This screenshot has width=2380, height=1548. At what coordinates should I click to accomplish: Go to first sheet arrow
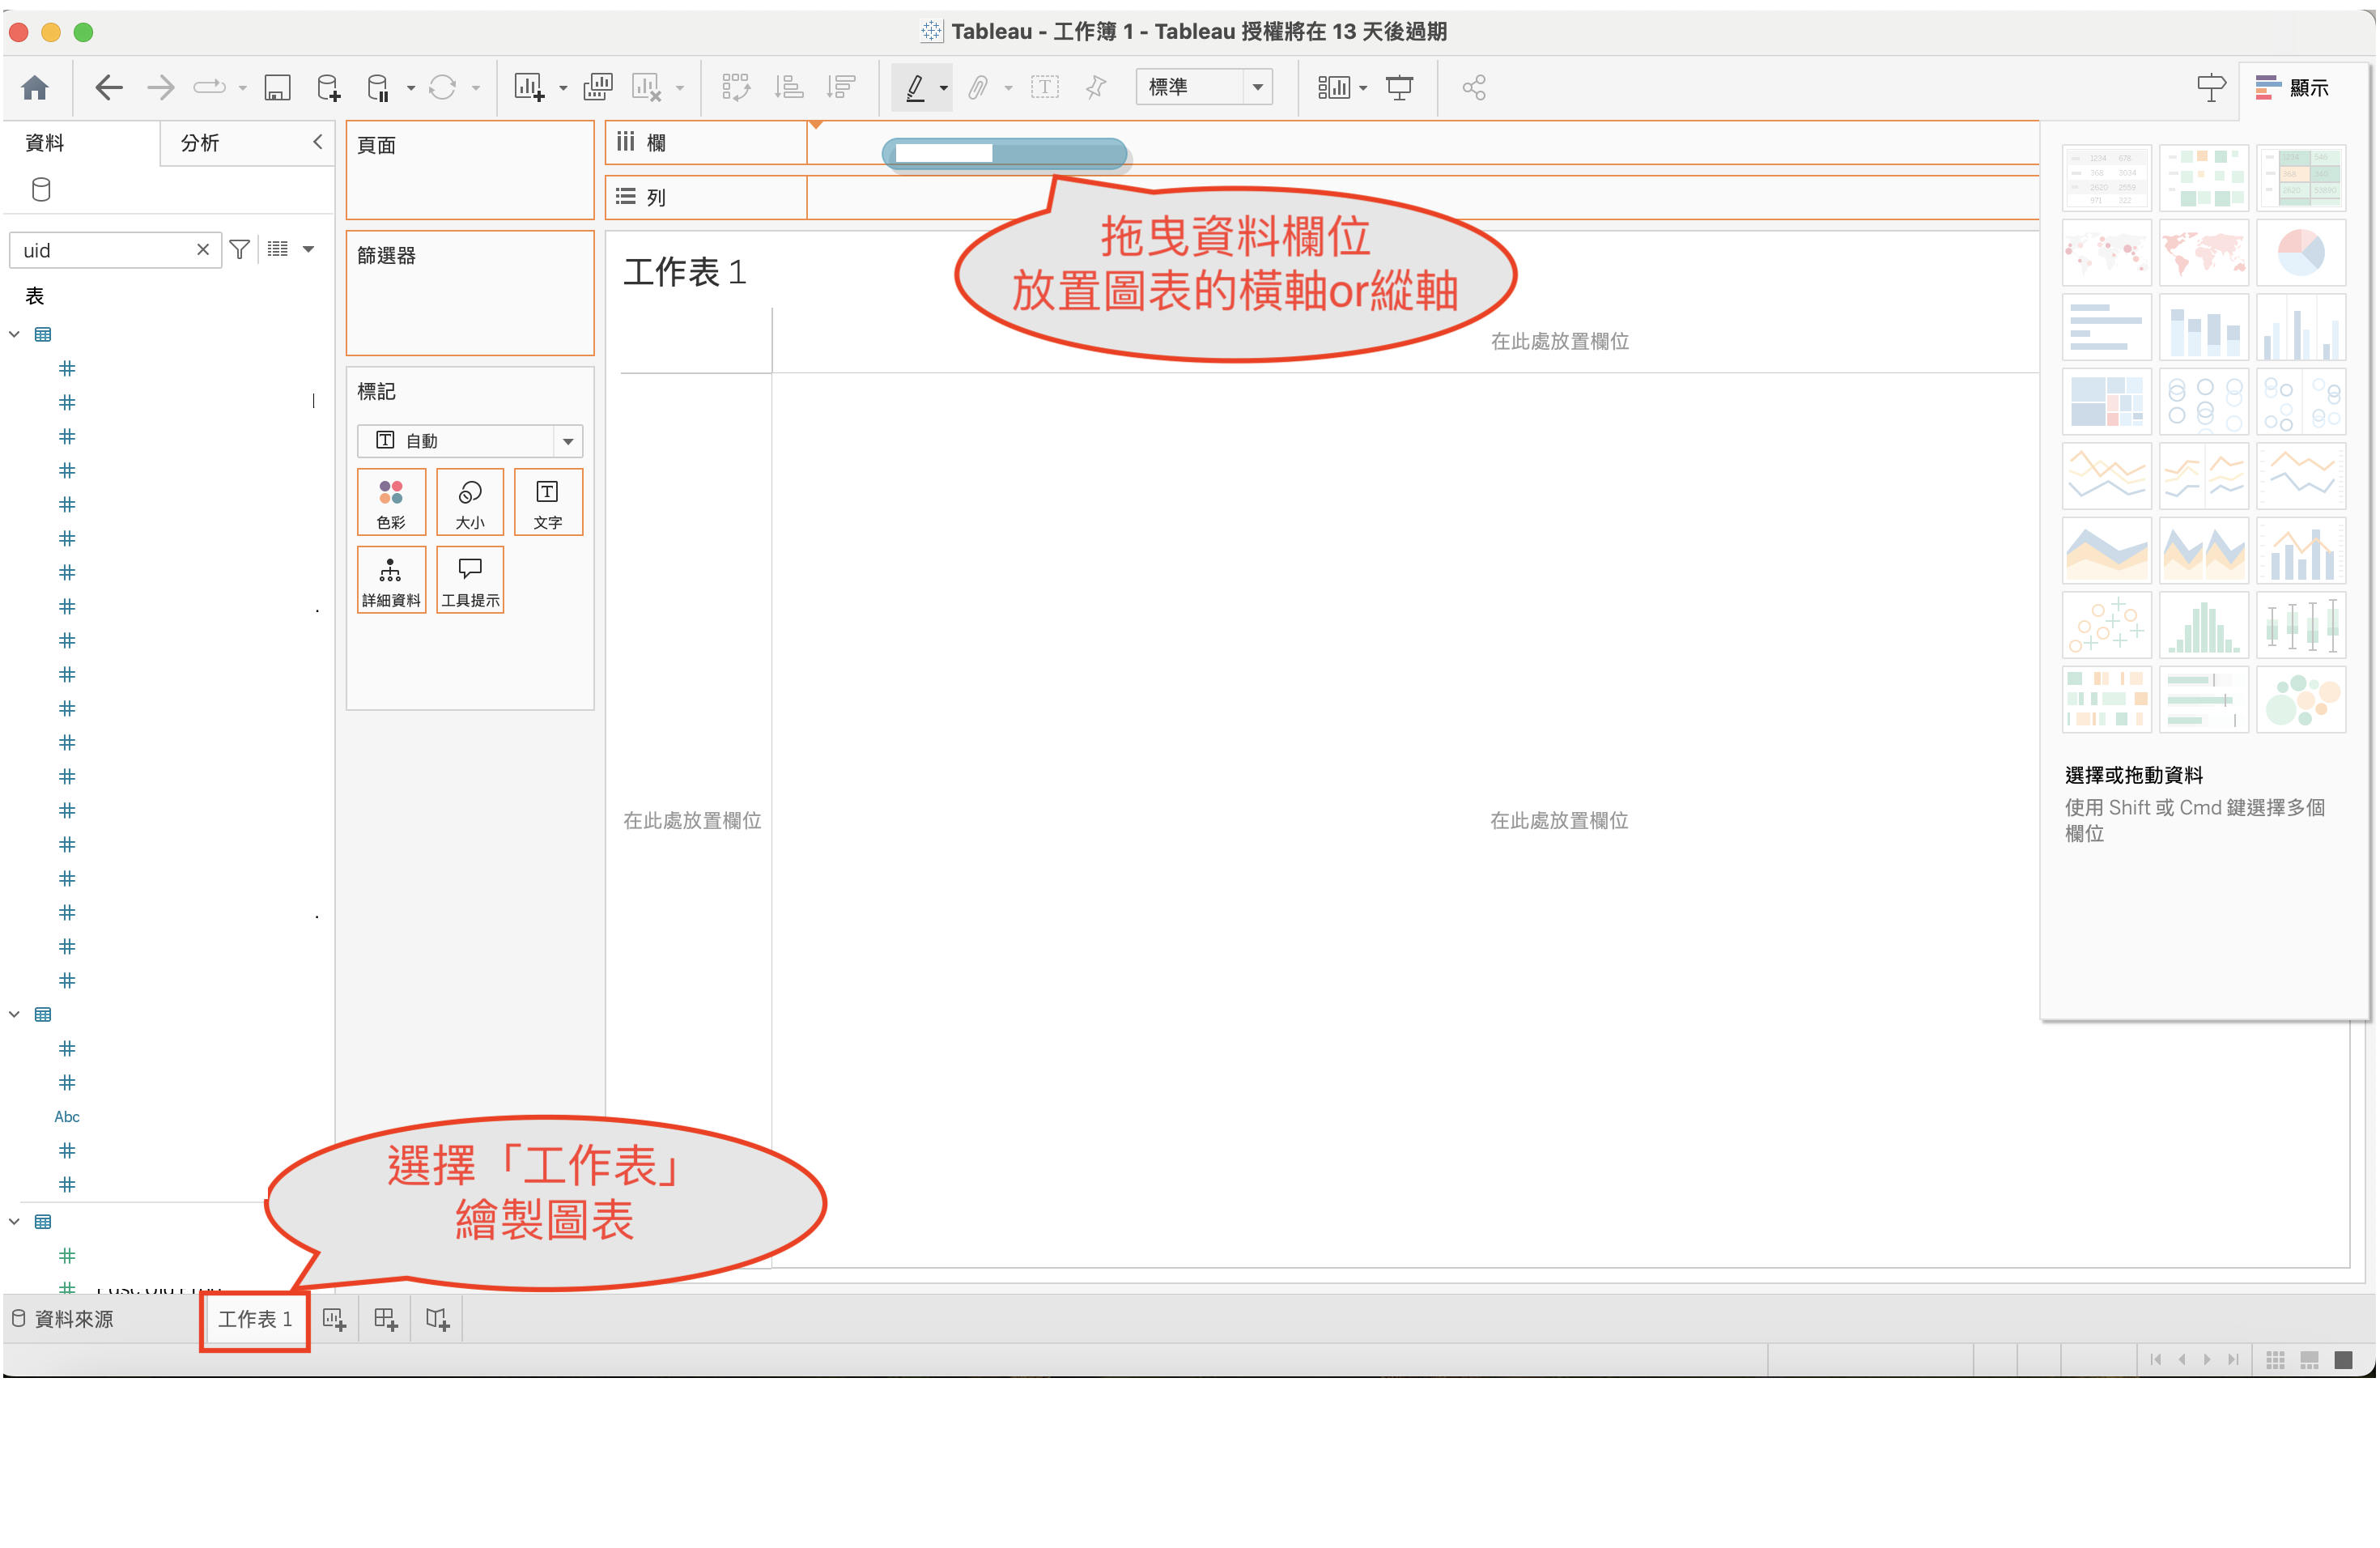[x=2156, y=1360]
